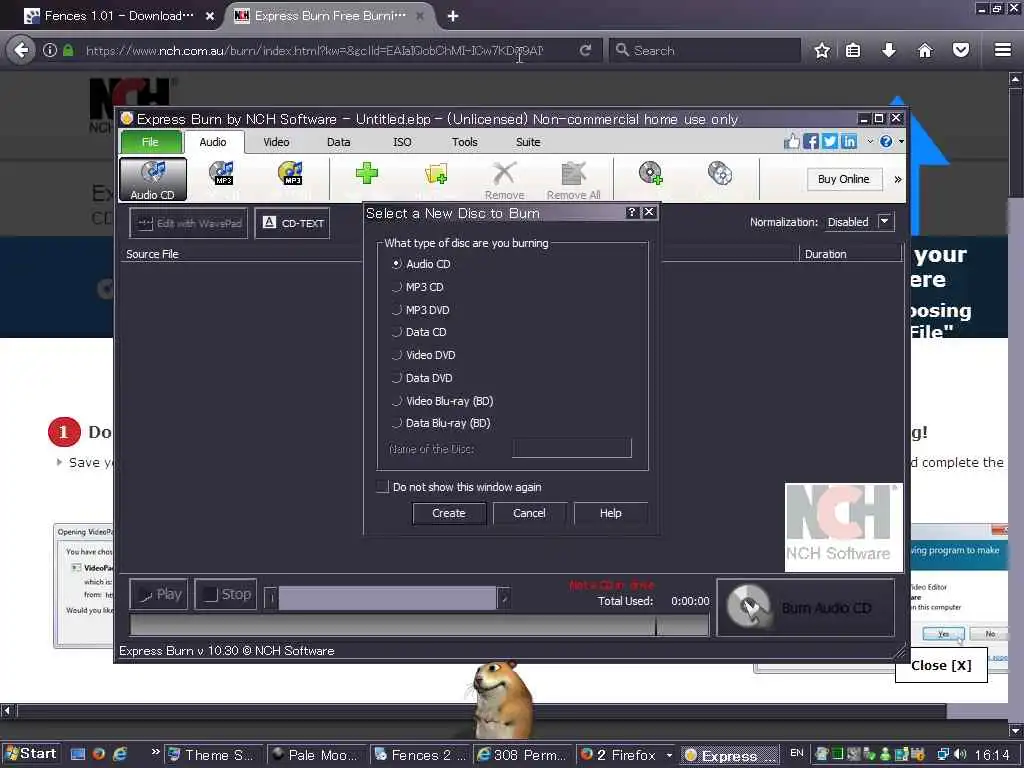Open the Pale Moon taskbar item

click(317, 755)
